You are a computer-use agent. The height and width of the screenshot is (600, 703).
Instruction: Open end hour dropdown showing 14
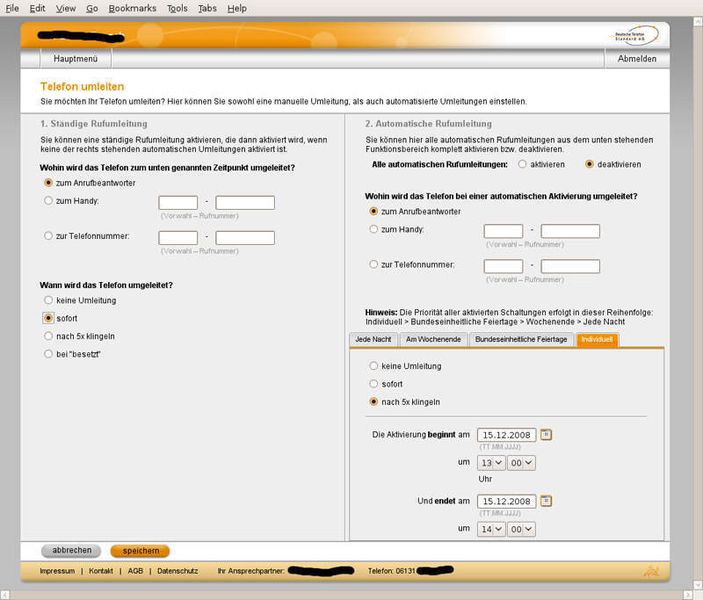[x=491, y=529]
